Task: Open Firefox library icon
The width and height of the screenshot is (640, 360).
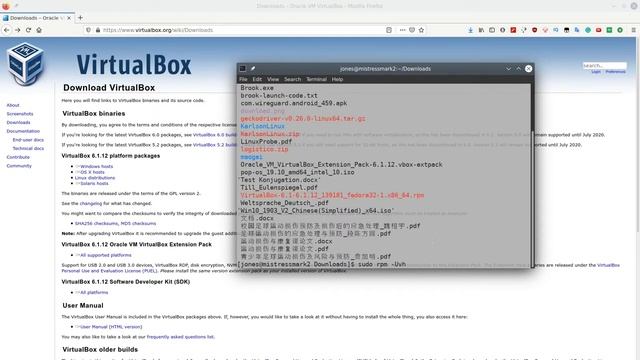Action: pyautogui.click(x=481, y=30)
